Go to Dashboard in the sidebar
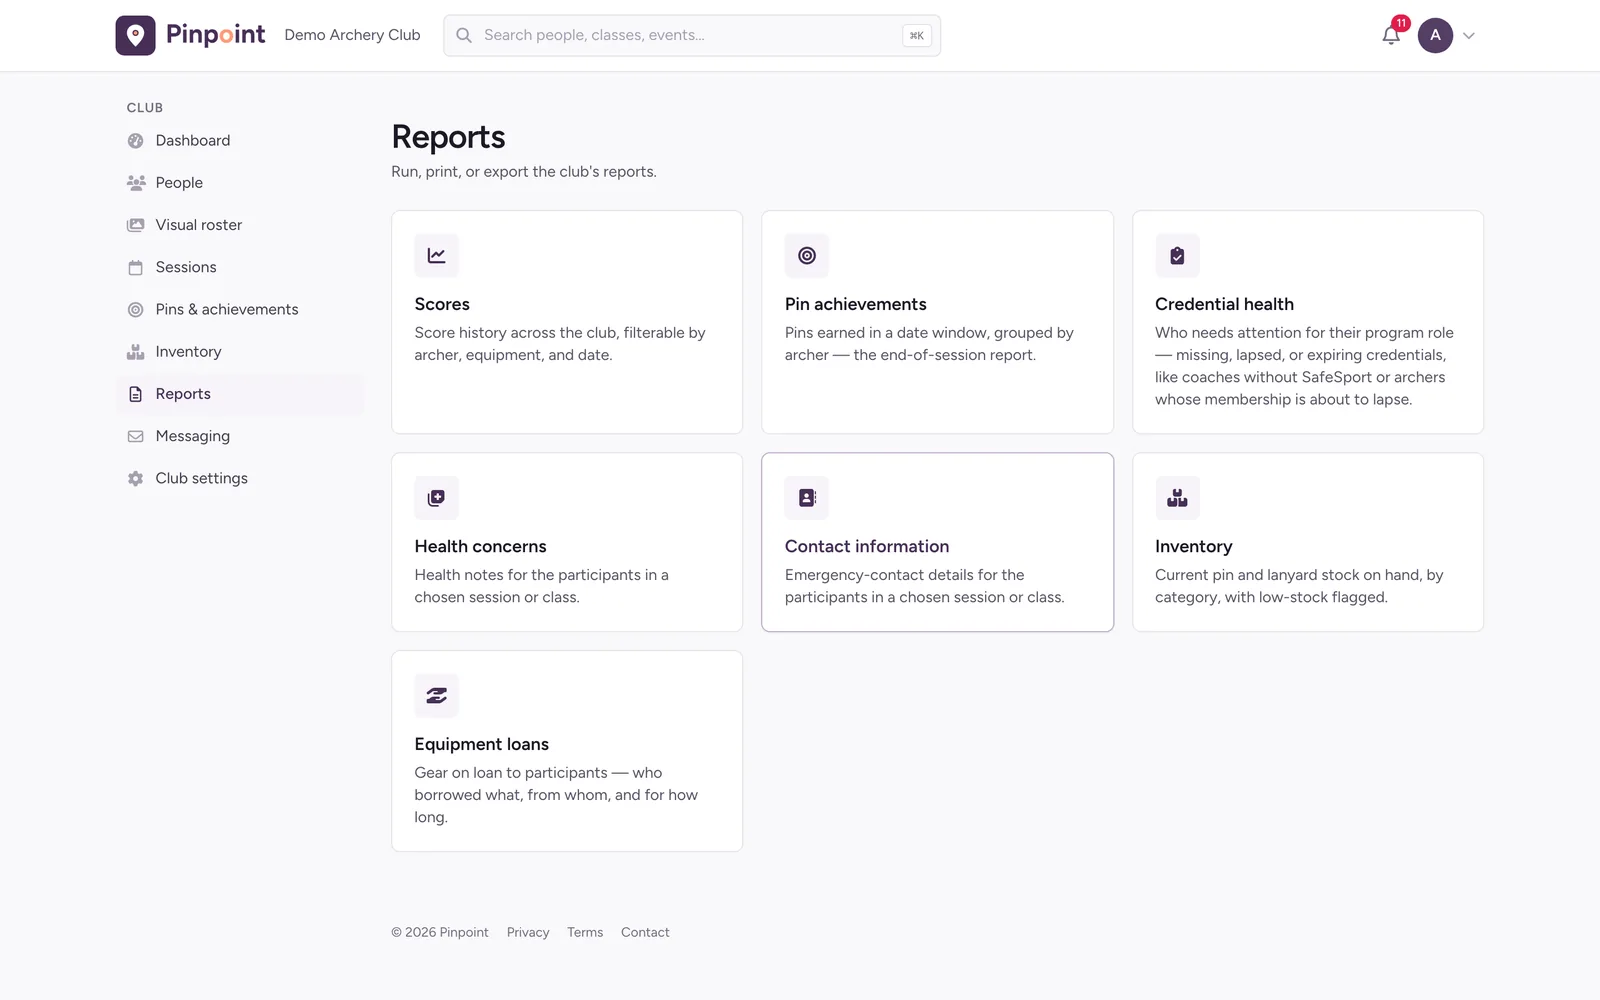 [240, 141]
